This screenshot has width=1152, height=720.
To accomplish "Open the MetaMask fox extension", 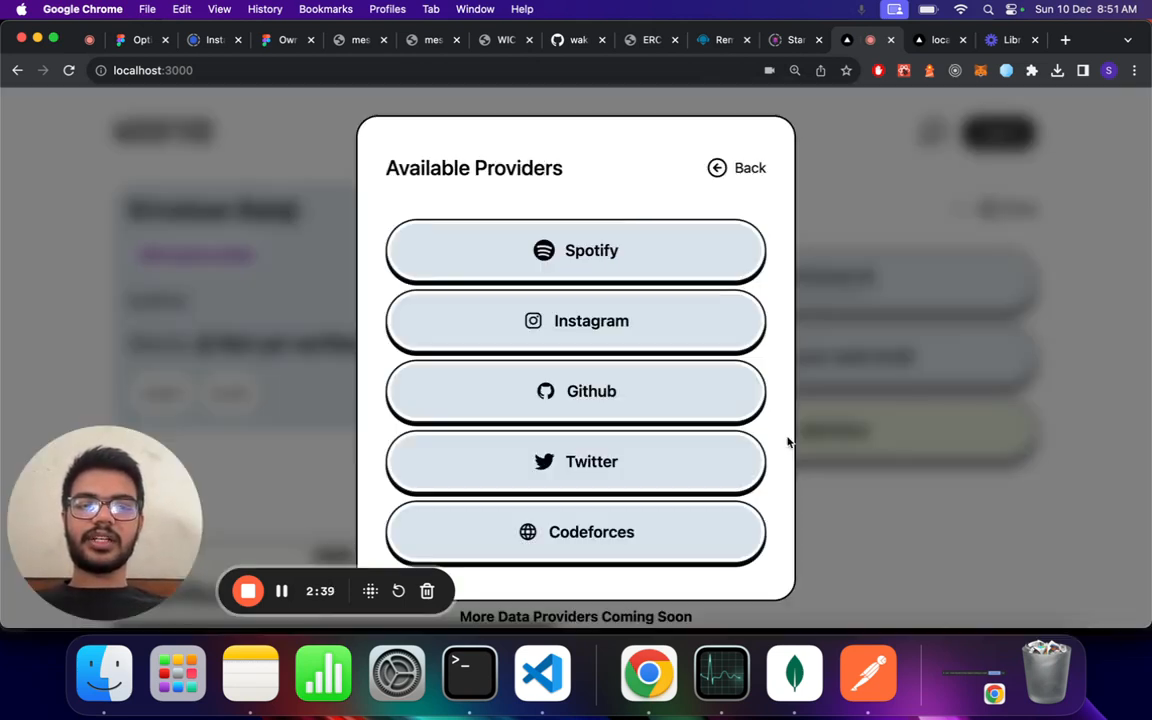I will 981,71.
